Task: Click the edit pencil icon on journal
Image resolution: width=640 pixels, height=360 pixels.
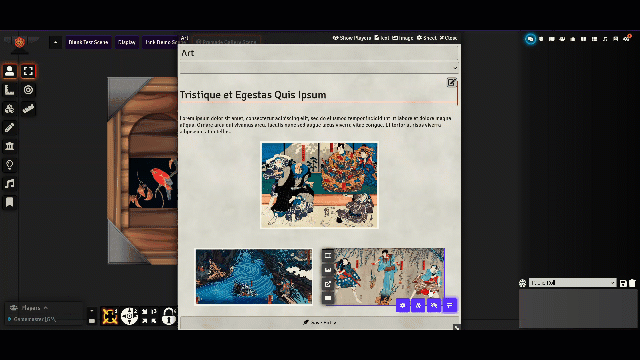Action: coord(451,82)
